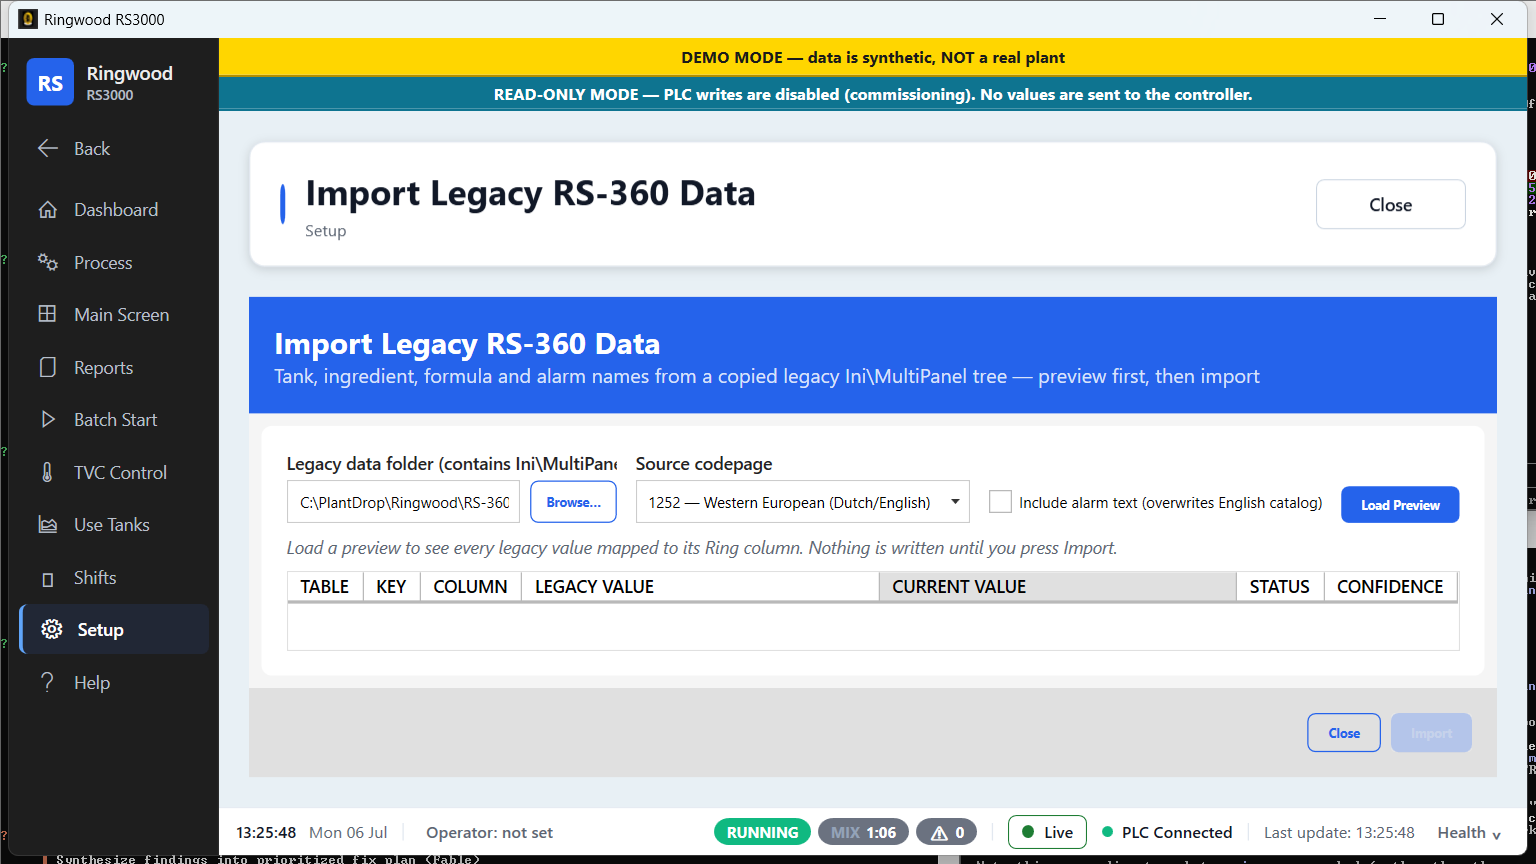Click the READ-ONLY MODE banner text
The height and width of the screenshot is (864, 1536).
click(x=873, y=94)
